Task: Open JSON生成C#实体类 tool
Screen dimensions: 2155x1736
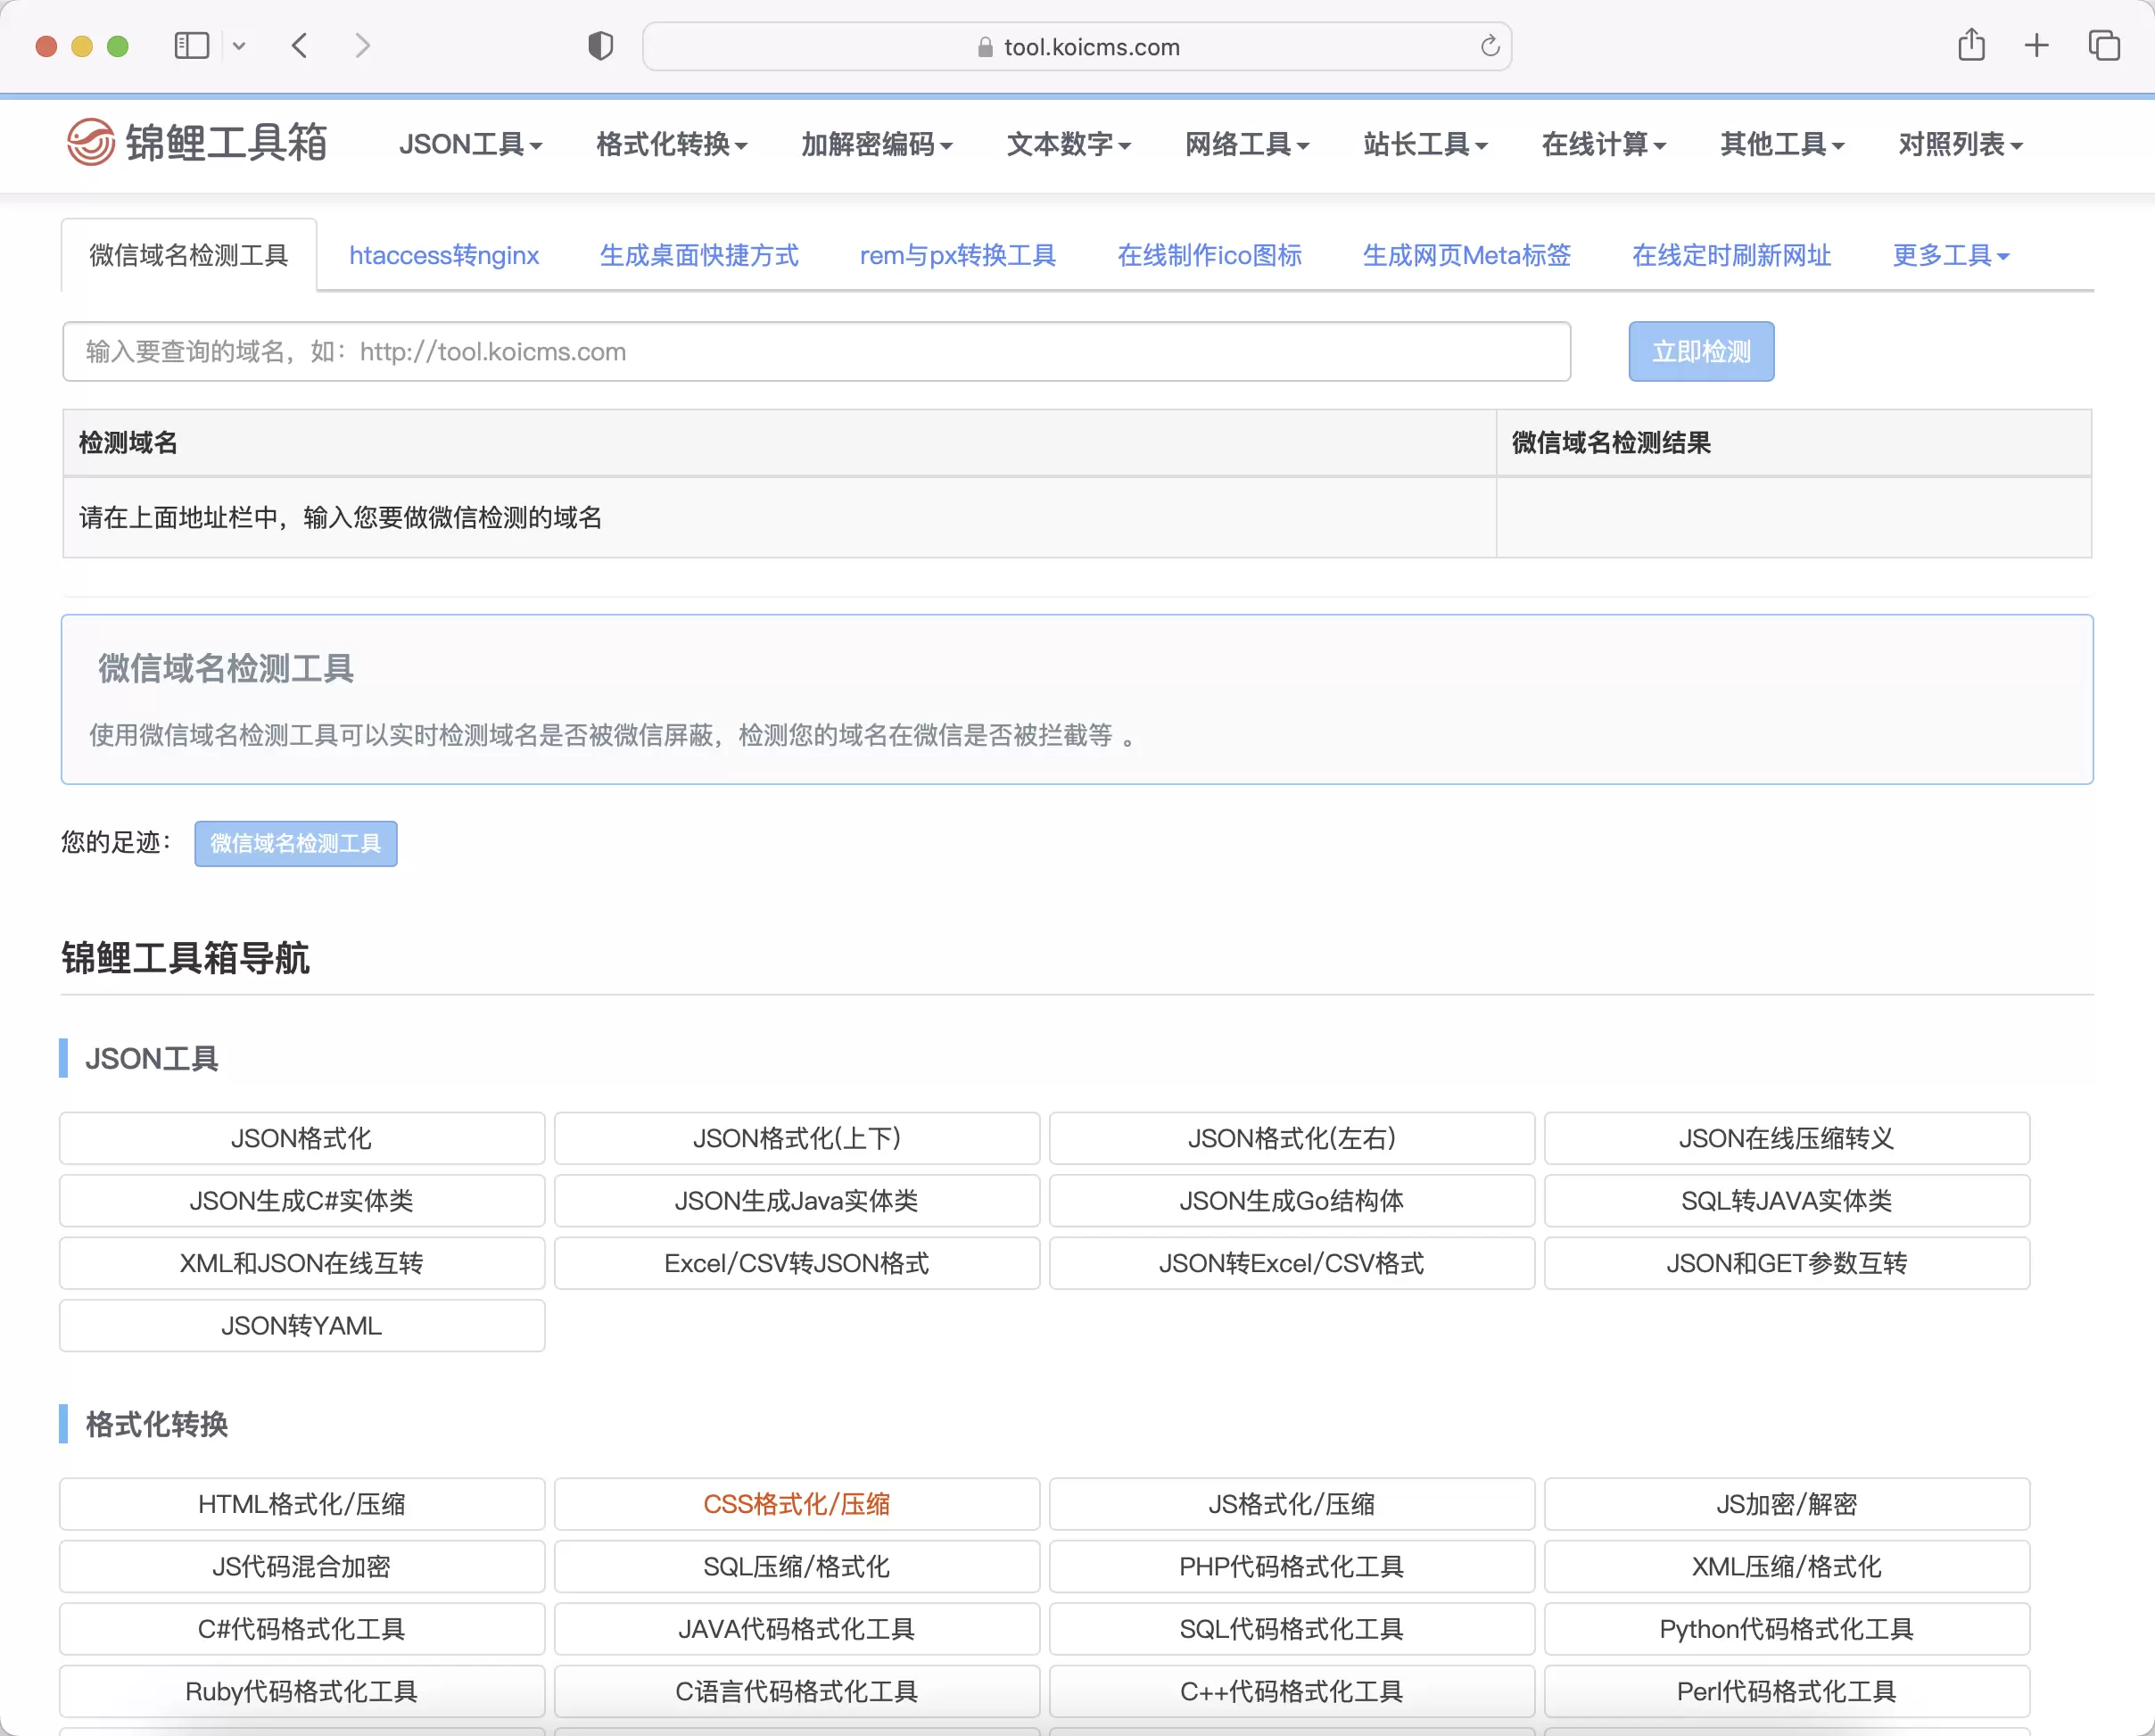Action: pos(302,1200)
